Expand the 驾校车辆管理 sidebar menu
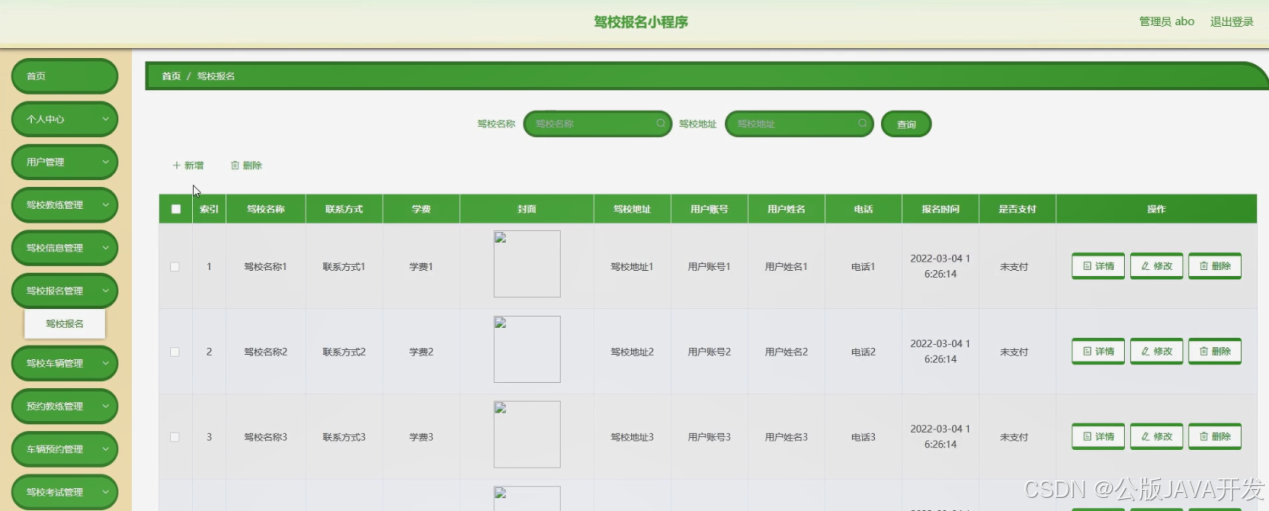Viewport: 1269px width, 511px height. [x=65, y=363]
